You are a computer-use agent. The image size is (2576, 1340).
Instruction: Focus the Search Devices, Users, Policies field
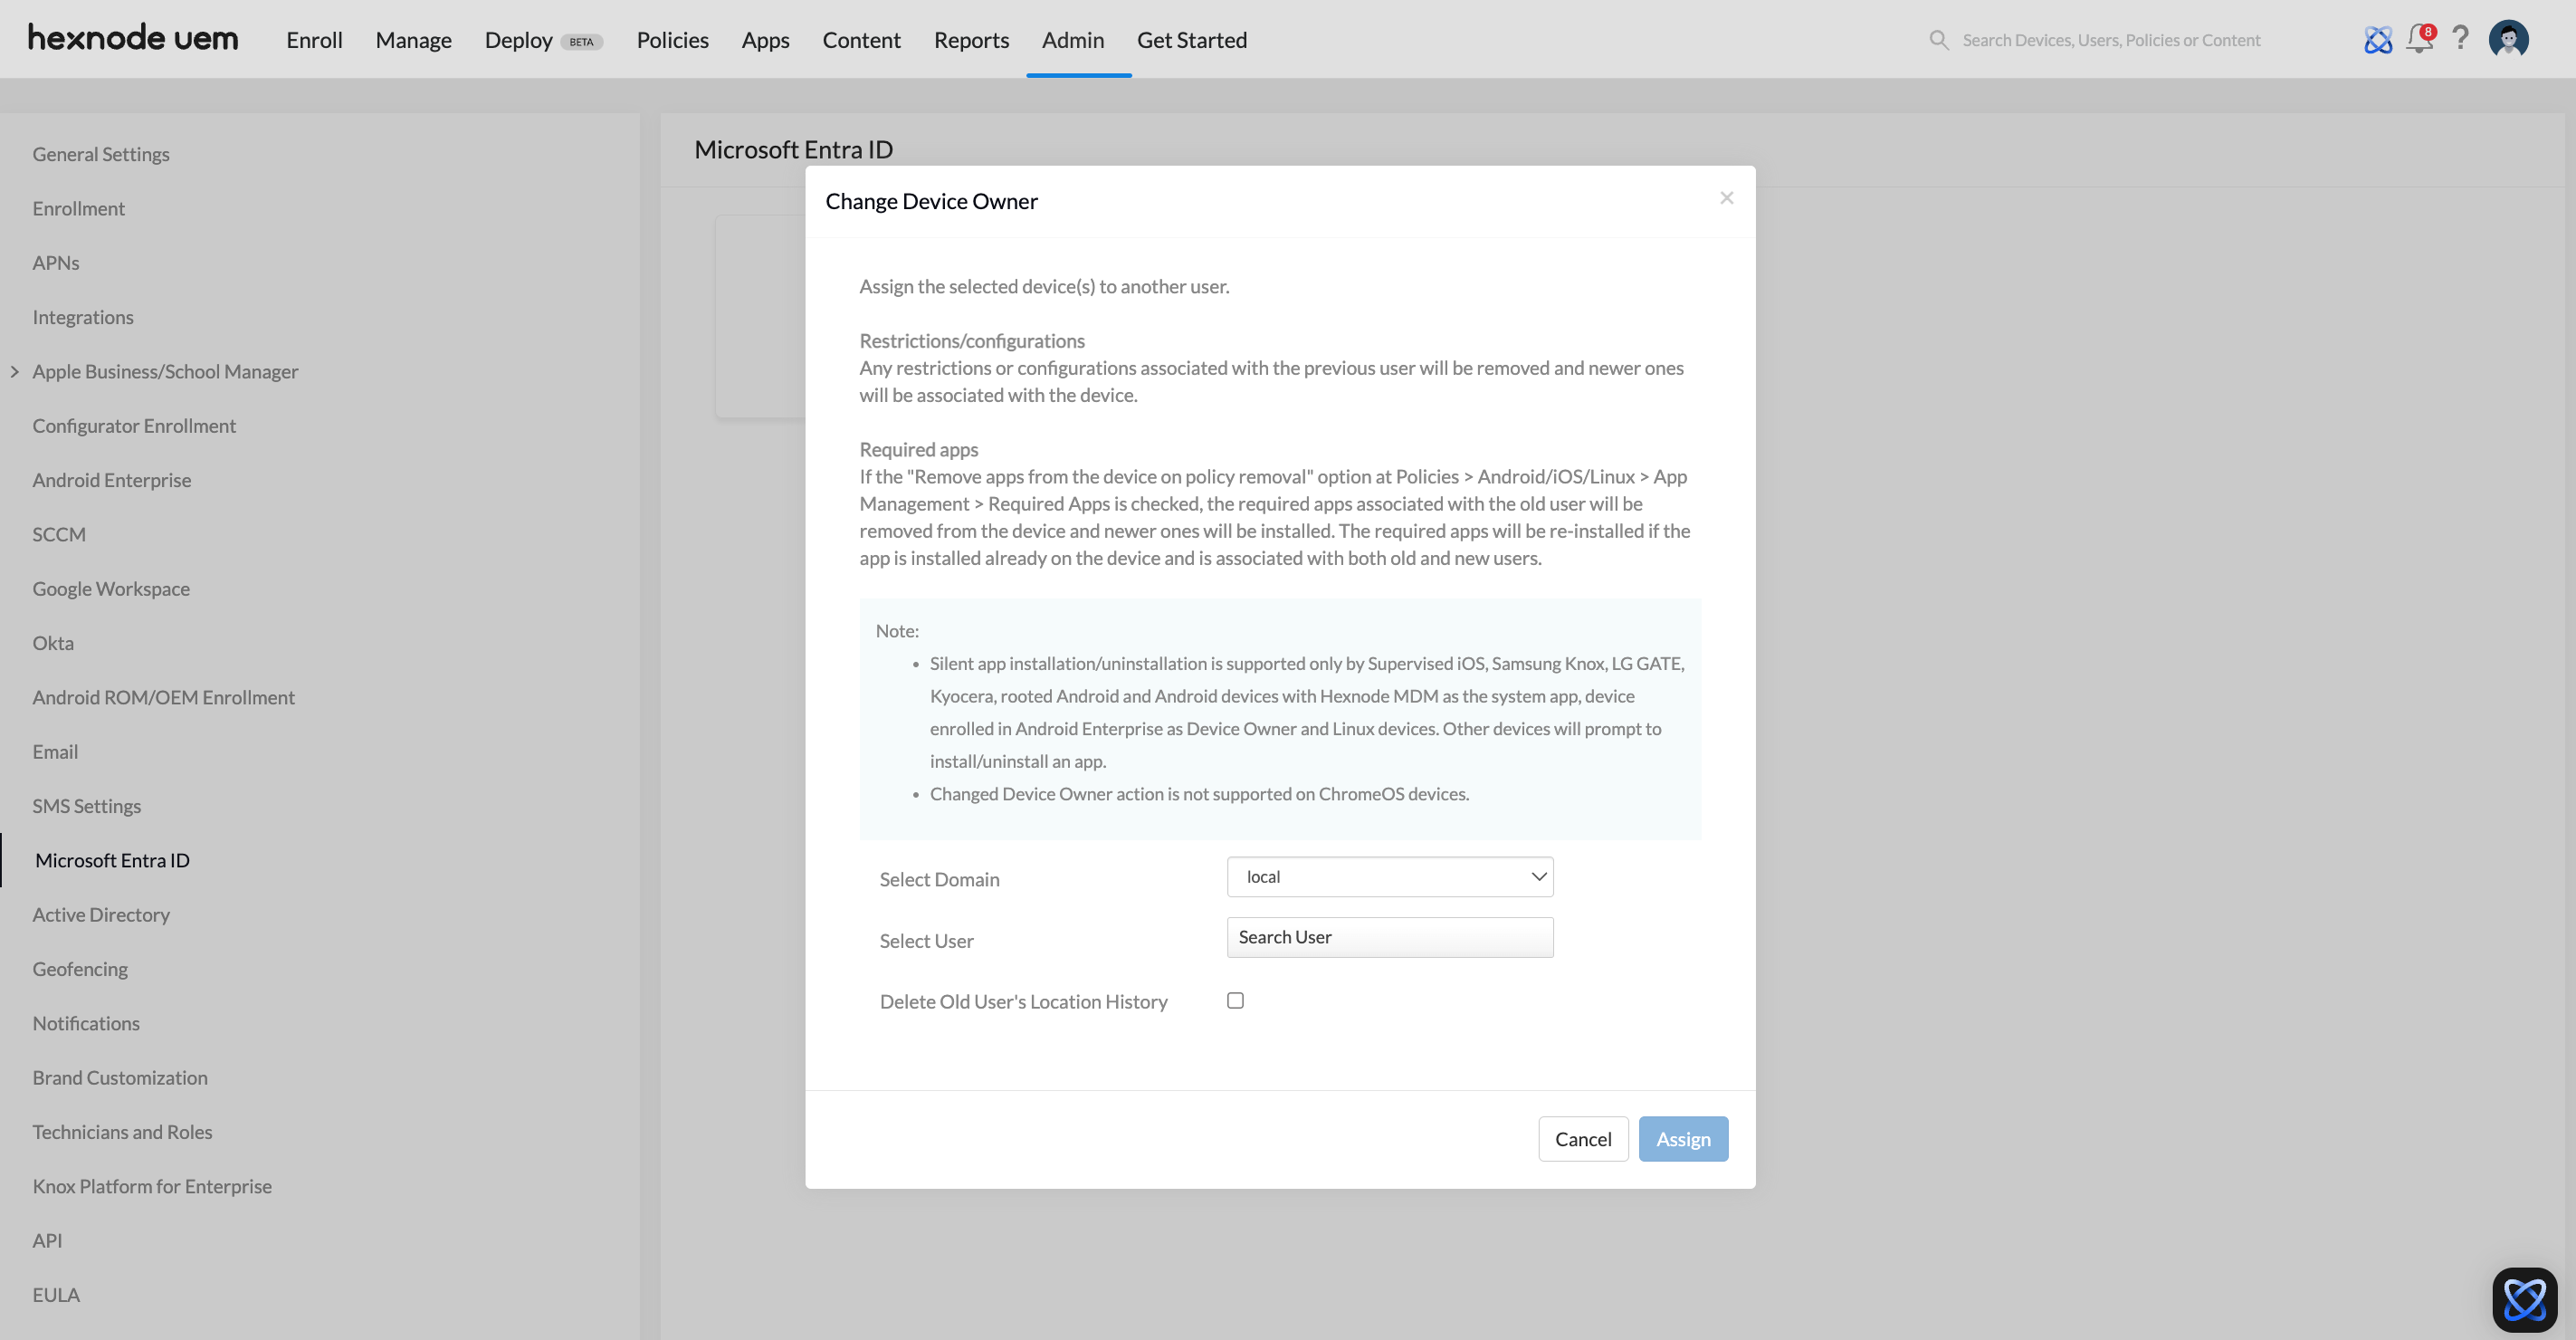pyautogui.click(x=2110, y=40)
